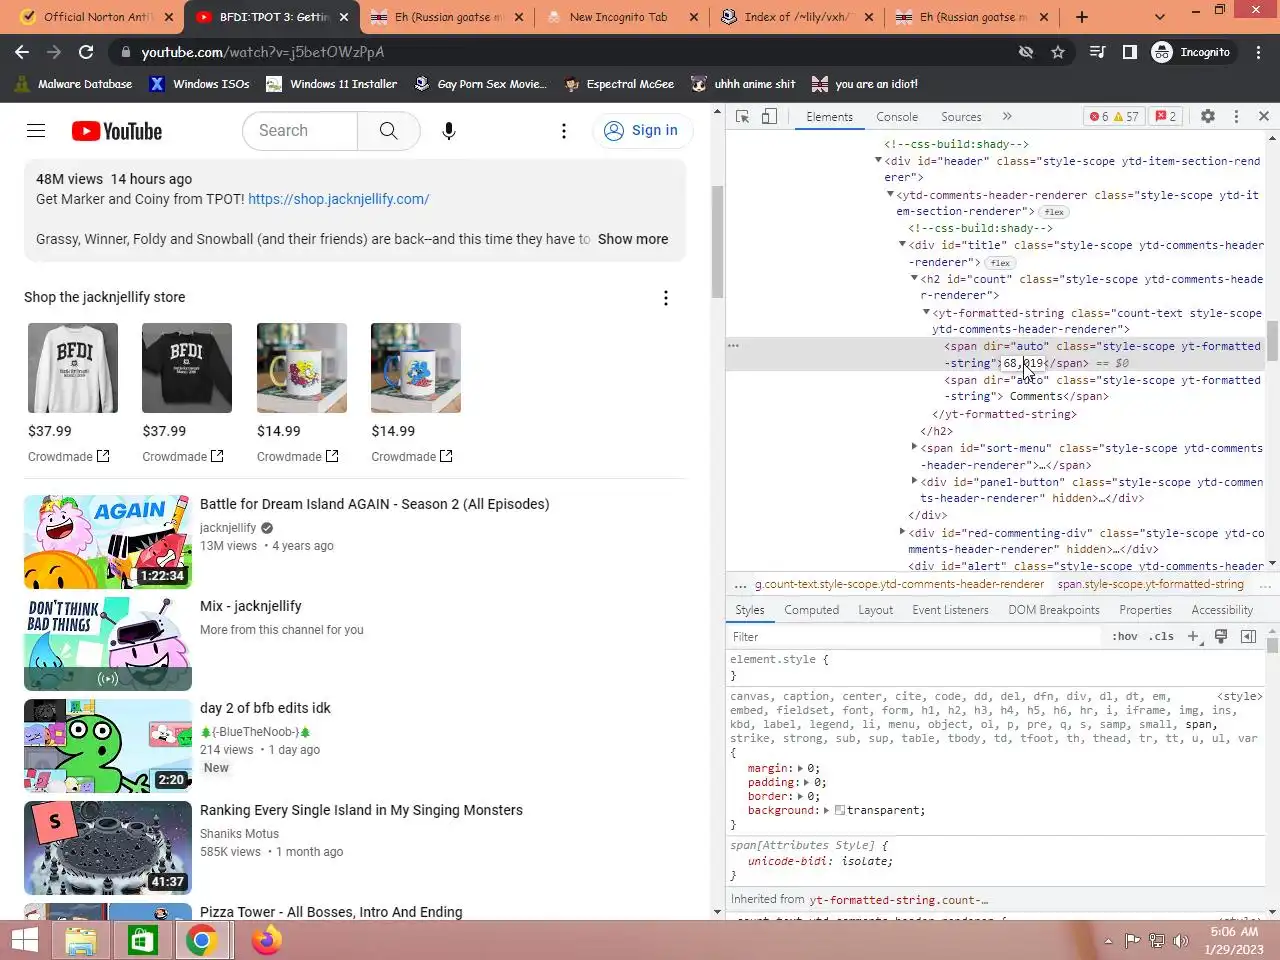Viewport: 1280px width, 960px height.
Task: Open the Event Listeners tab
Action: [950, 610]
